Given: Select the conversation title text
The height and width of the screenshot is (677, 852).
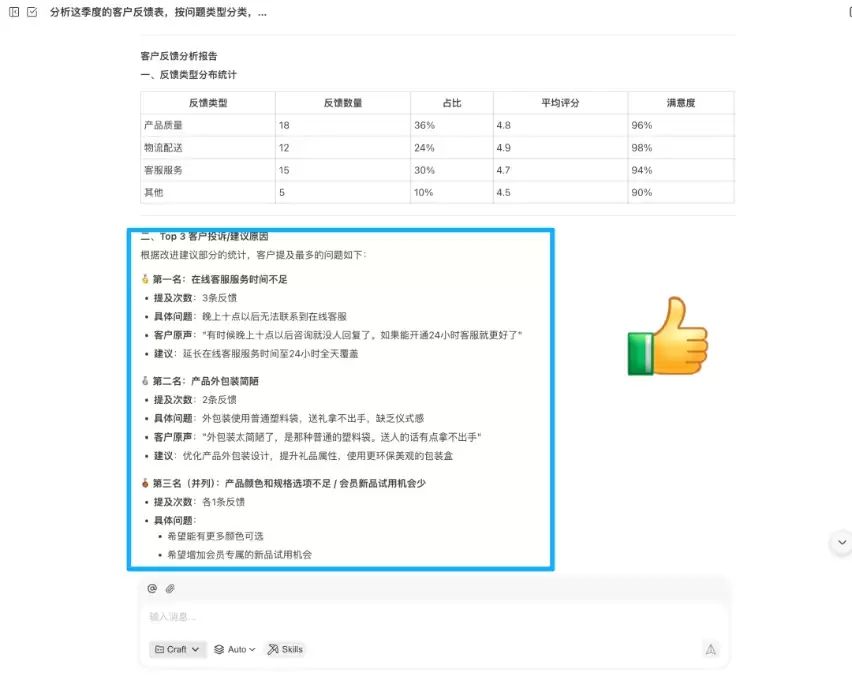Looking at the screenshot, I should [158, 12].
